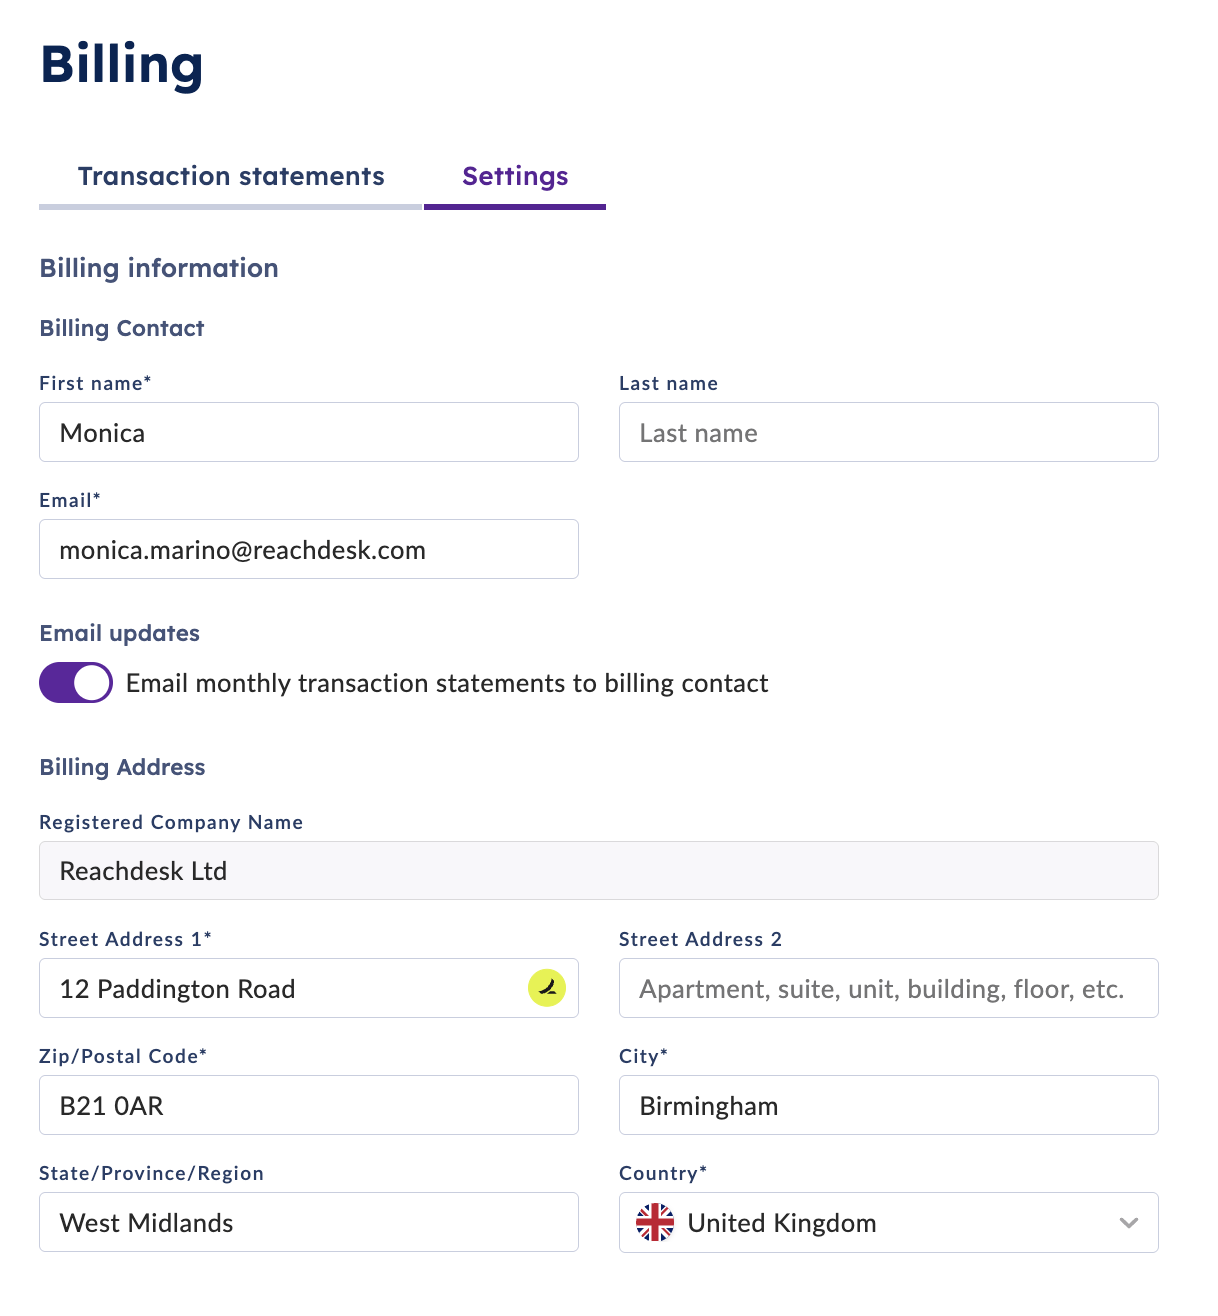Screen dimensions: 1218x1316
Task: Click the 'Street Address 2' label
Action: click(x=700, y=939)
